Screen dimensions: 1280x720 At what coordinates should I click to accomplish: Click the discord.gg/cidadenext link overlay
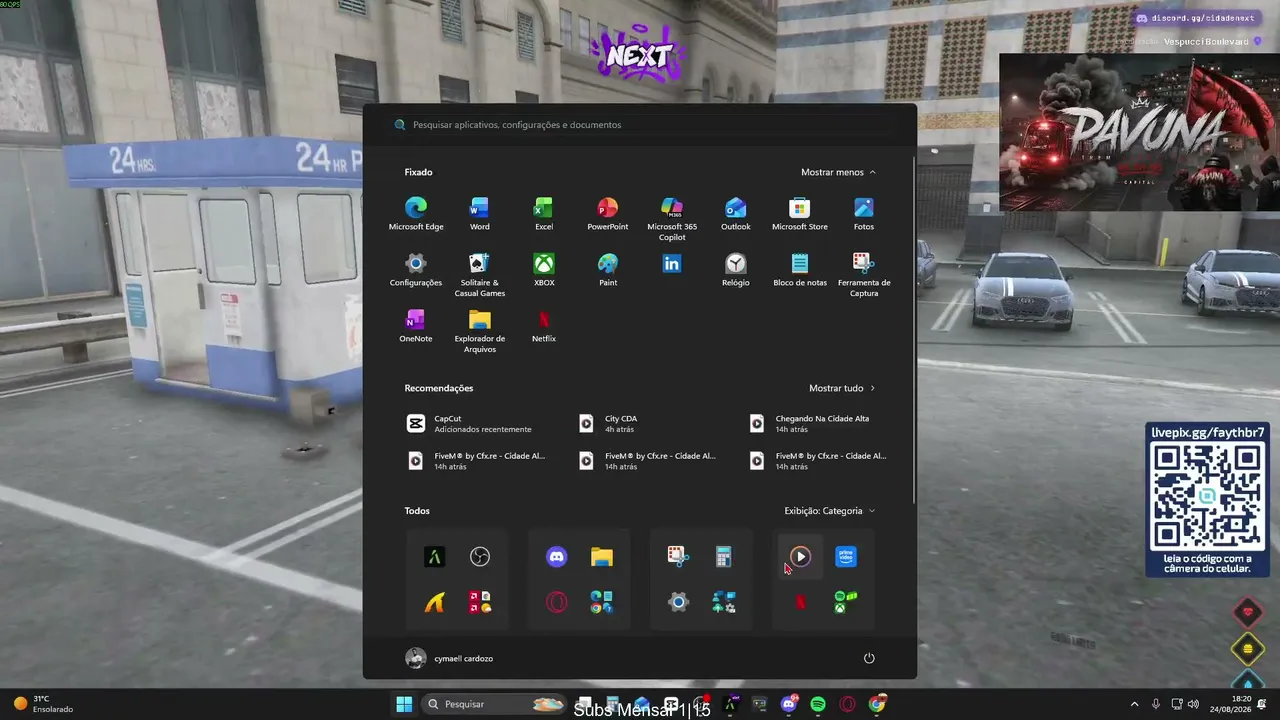point(1195,18)
